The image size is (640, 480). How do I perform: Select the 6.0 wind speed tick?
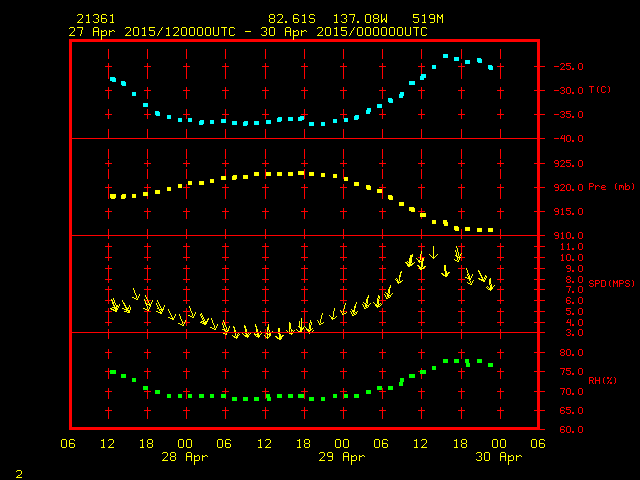pos(574,301)
